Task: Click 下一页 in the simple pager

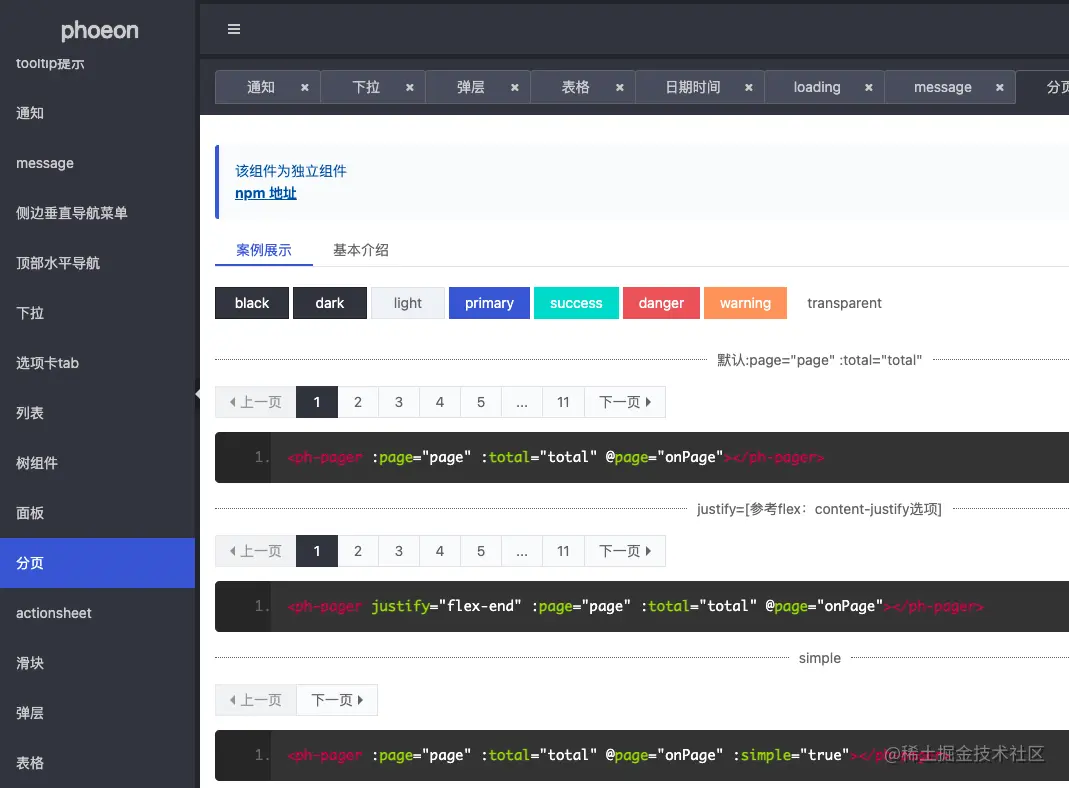Action: pos(337,700)
